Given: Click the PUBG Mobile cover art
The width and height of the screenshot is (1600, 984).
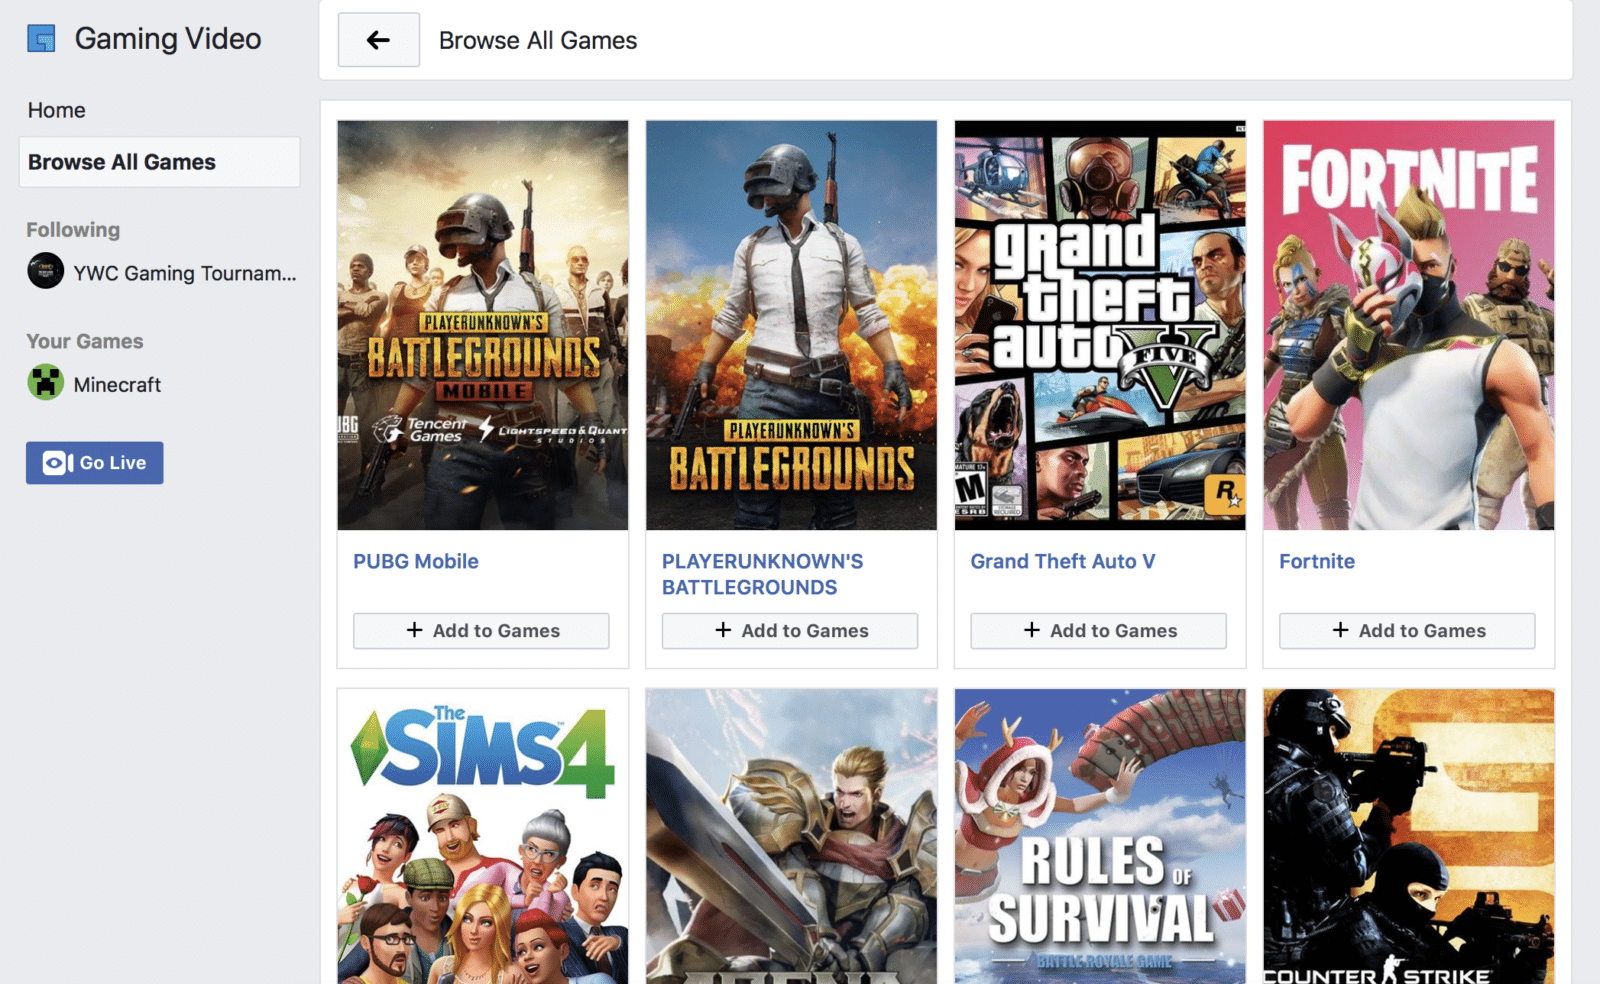Looking at the screenshot, I should pyautogui.click(x=483, y=325).
